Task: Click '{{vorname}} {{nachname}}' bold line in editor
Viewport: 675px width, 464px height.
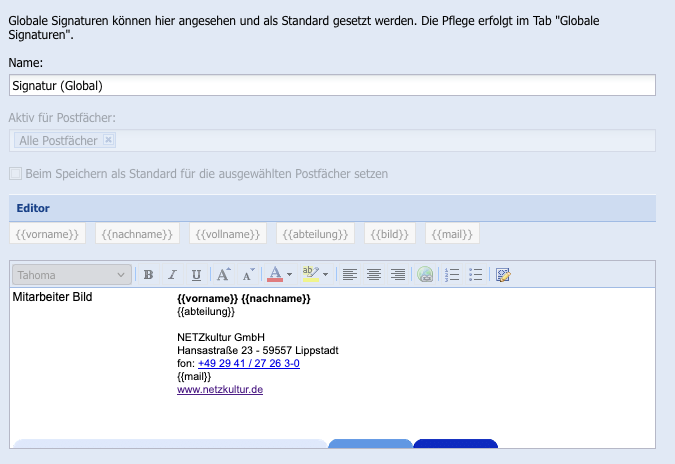Action: point(244,298)
